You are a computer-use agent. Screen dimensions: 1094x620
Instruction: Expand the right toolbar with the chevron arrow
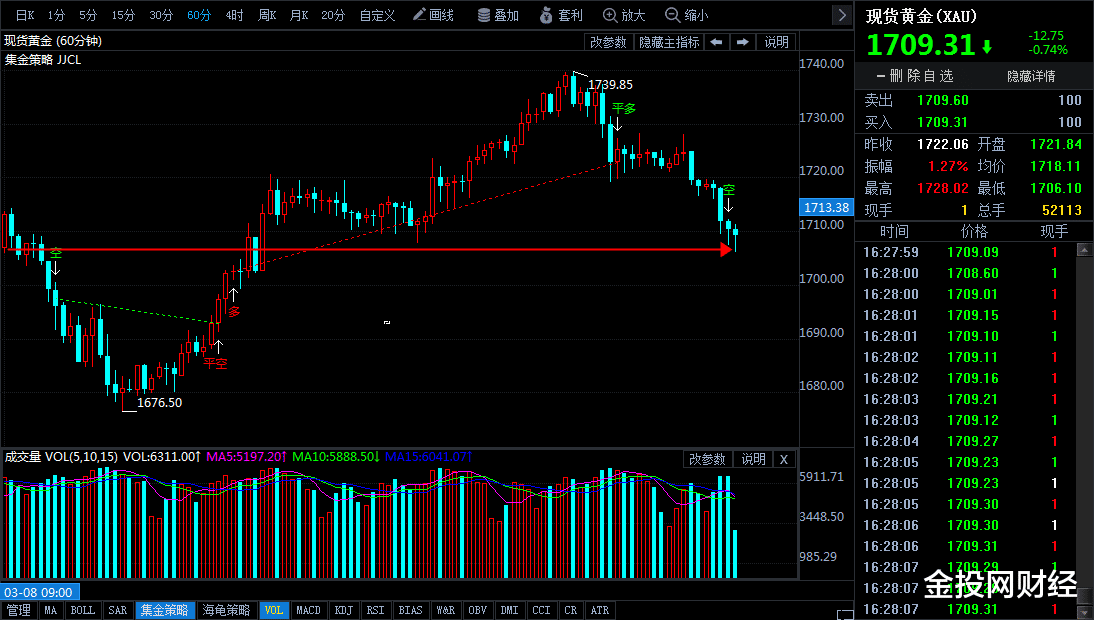(x=842, y=15)
